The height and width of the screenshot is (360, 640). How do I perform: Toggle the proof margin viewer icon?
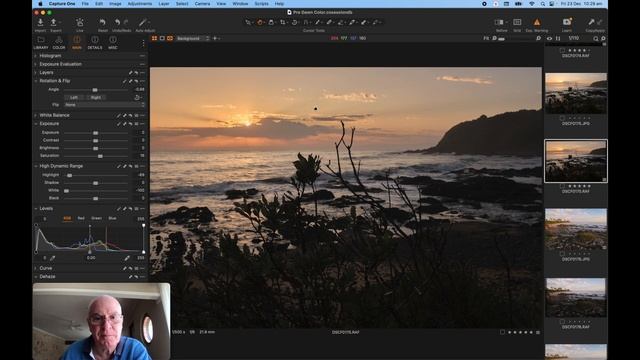tap(170, 38)
